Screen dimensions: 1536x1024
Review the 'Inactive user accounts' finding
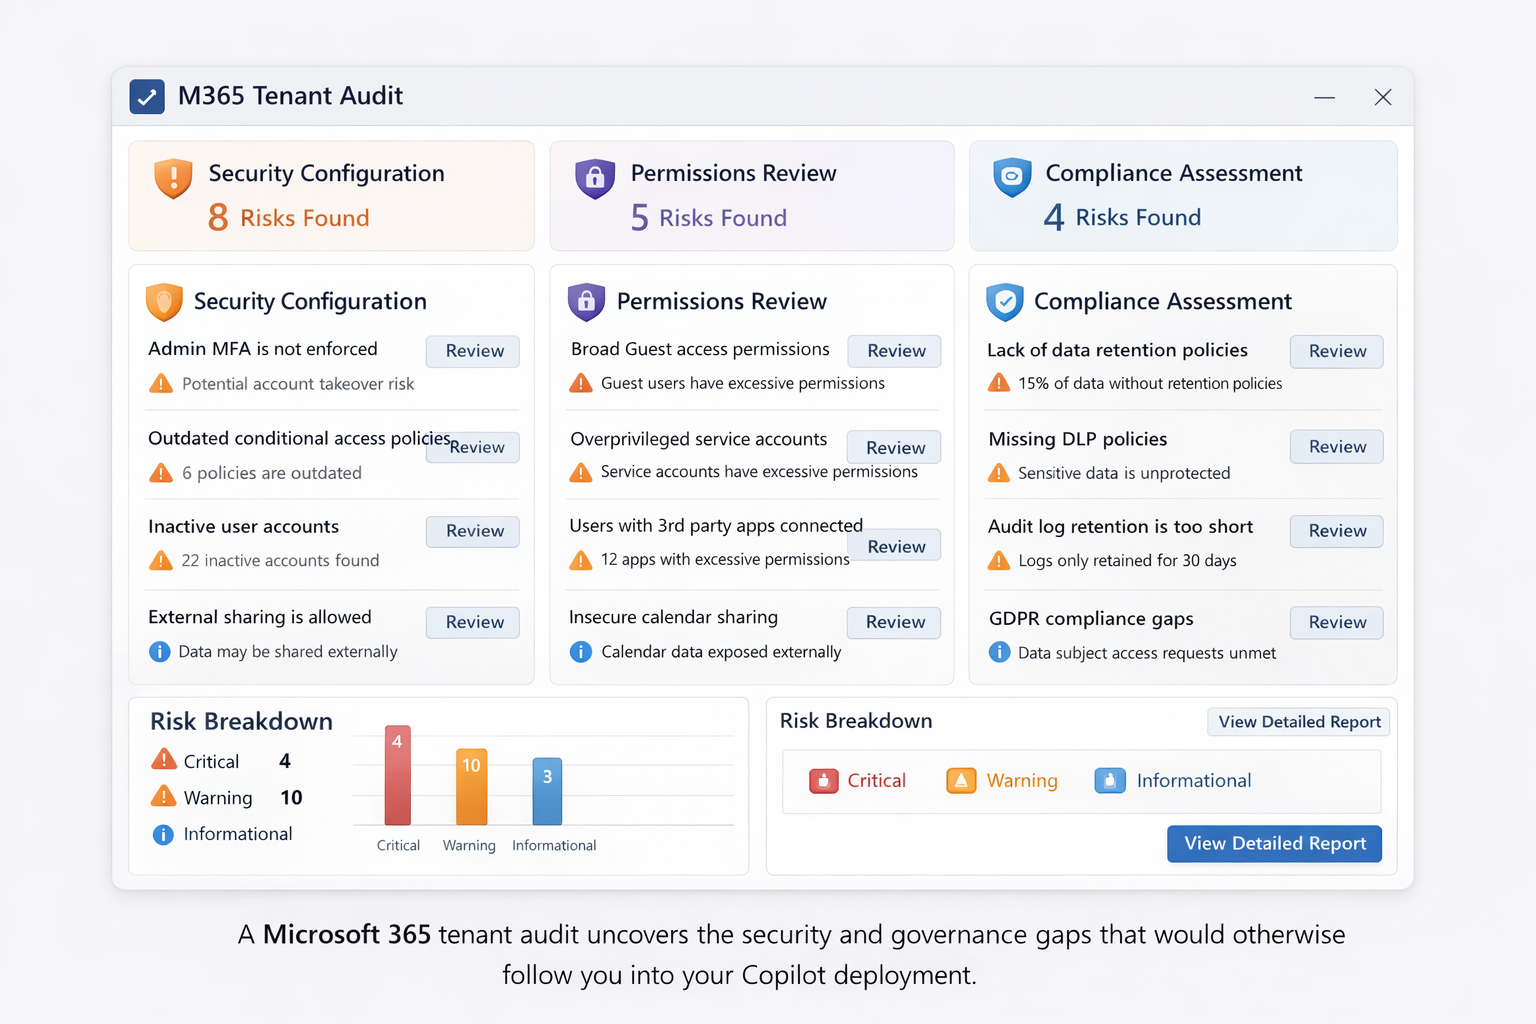pyautogui.click(x=473, y=531)
